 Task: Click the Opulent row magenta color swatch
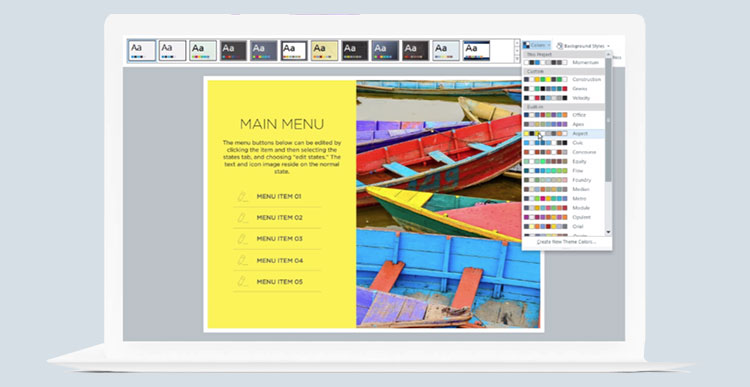(526, 217)
